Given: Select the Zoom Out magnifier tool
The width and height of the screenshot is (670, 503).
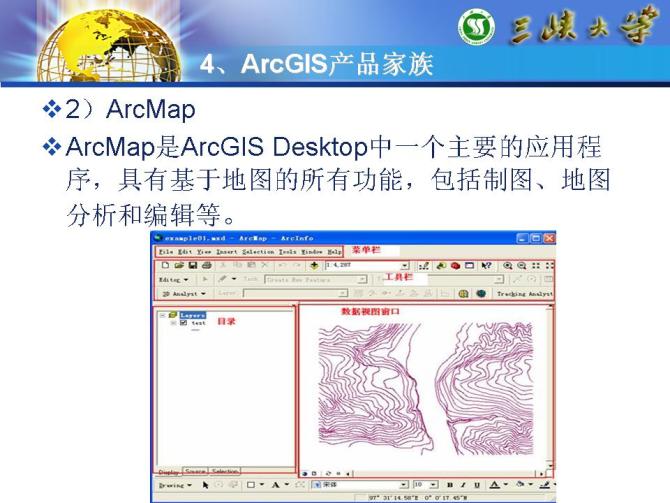Looking at the screenshot, I should pyautogui.click(x=521, y=266).
